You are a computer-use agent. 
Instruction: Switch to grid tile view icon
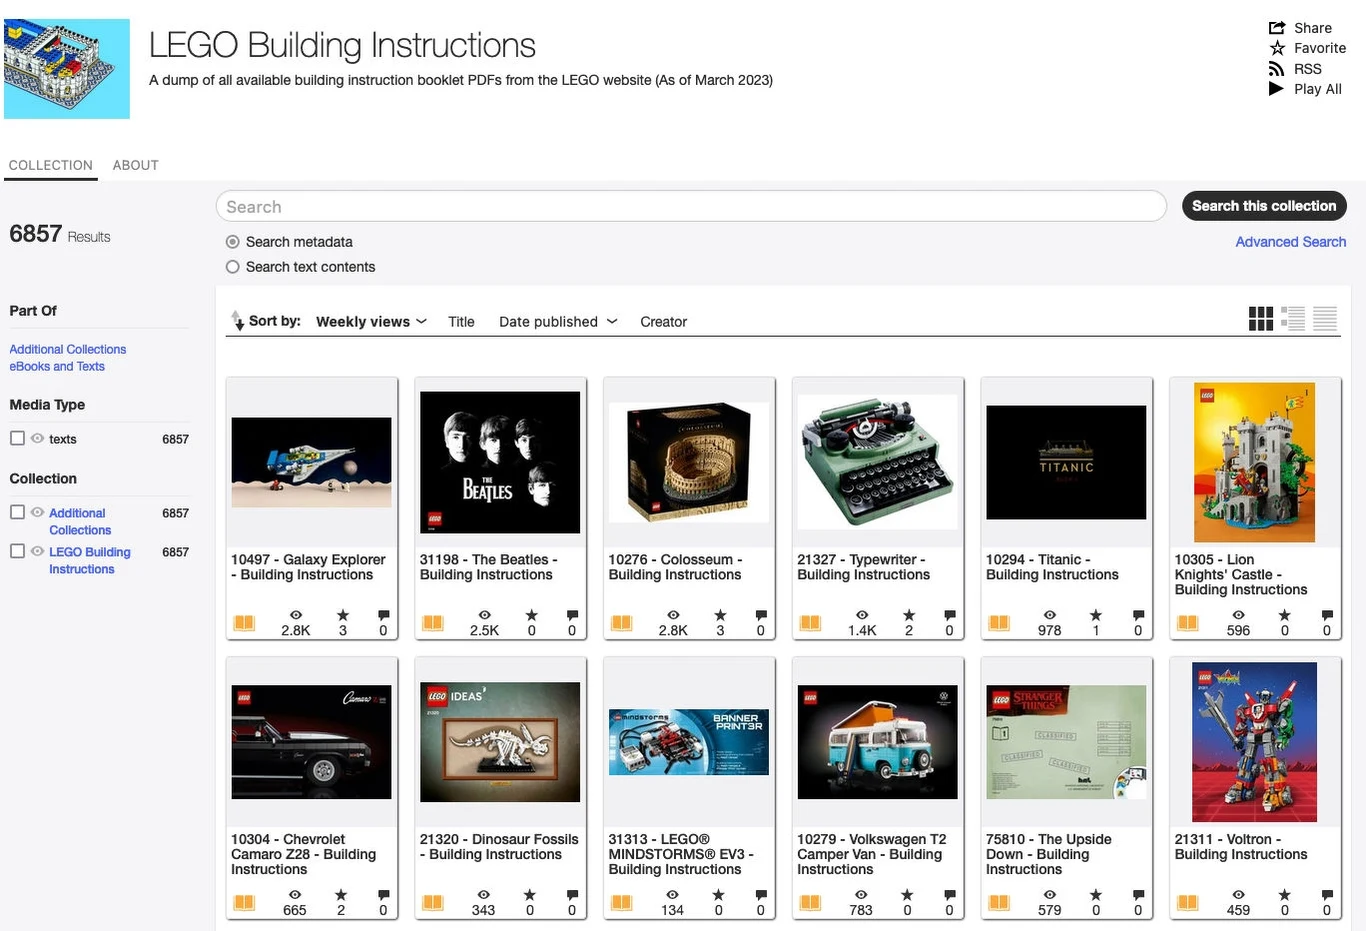click(x=1261, y=319)
